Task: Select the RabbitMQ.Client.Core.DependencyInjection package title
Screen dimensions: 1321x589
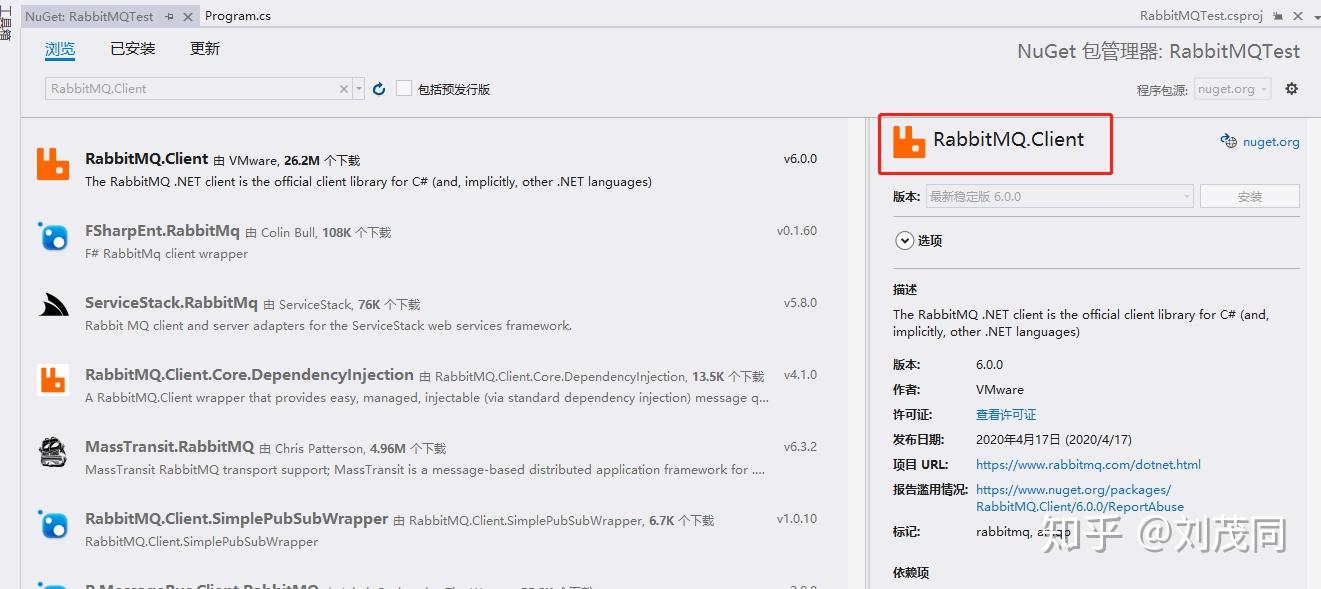Action: (249, 375)
